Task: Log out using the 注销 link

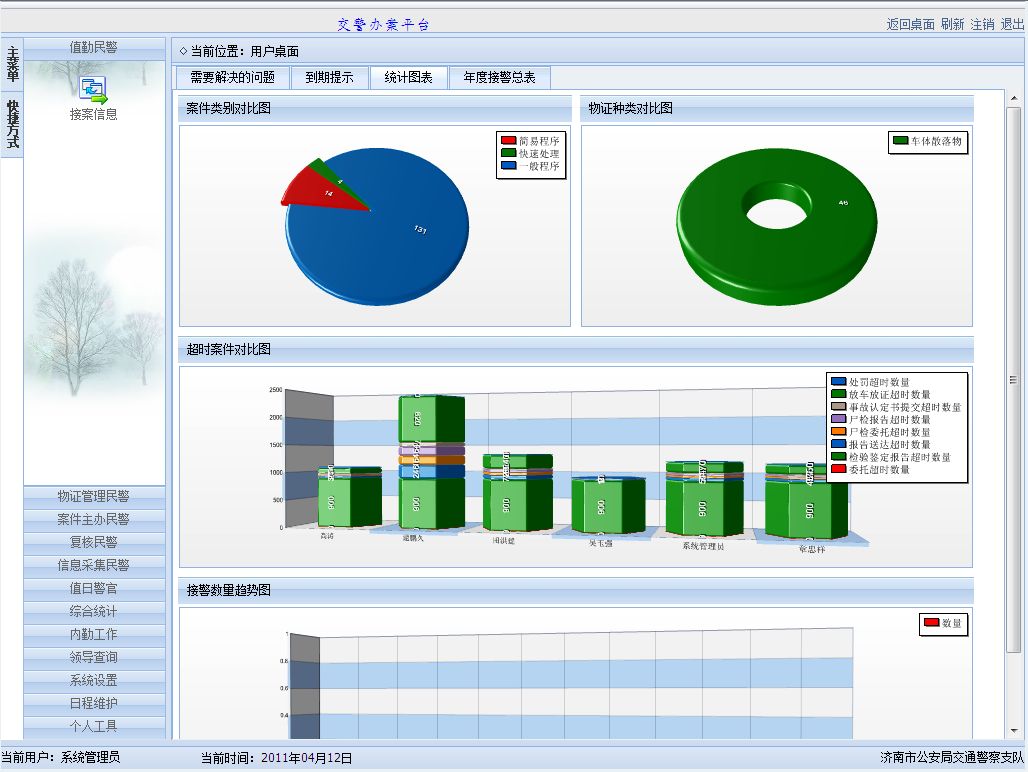Action: click(982, 24)
